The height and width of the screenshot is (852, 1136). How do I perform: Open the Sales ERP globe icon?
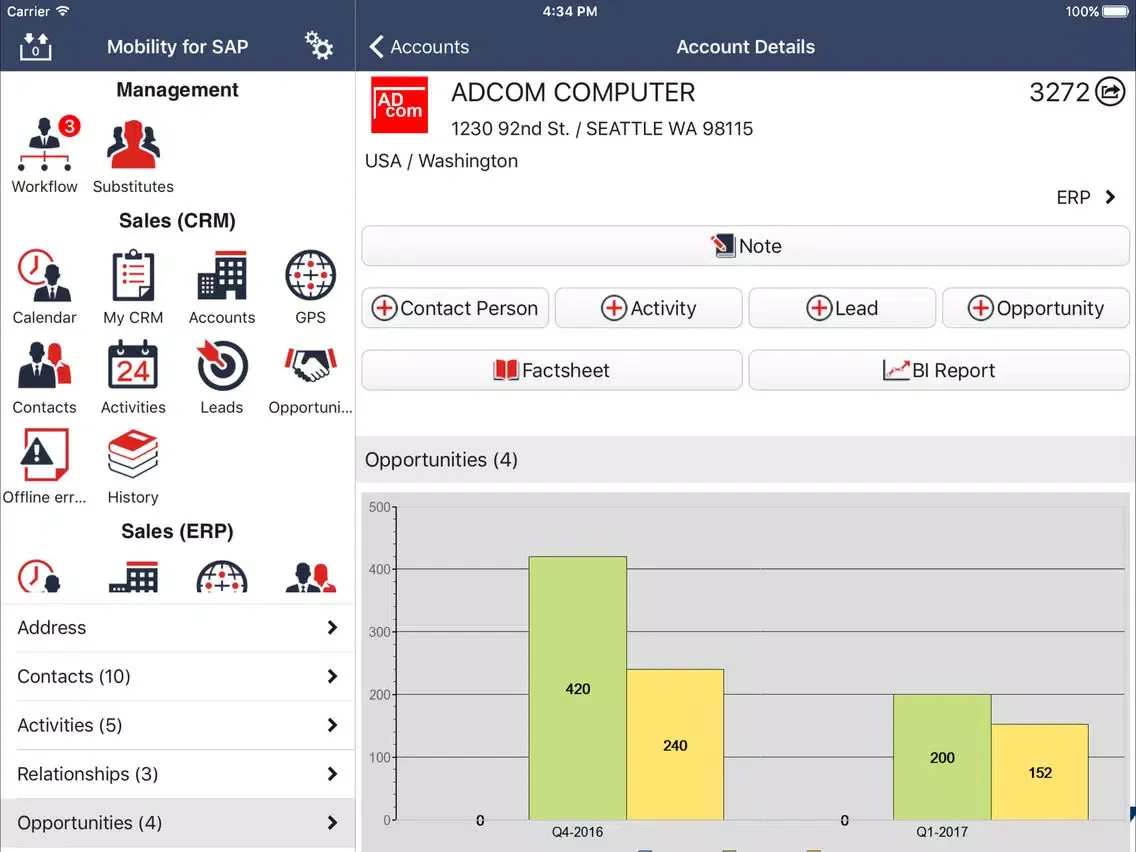click(x=222, y=576)
